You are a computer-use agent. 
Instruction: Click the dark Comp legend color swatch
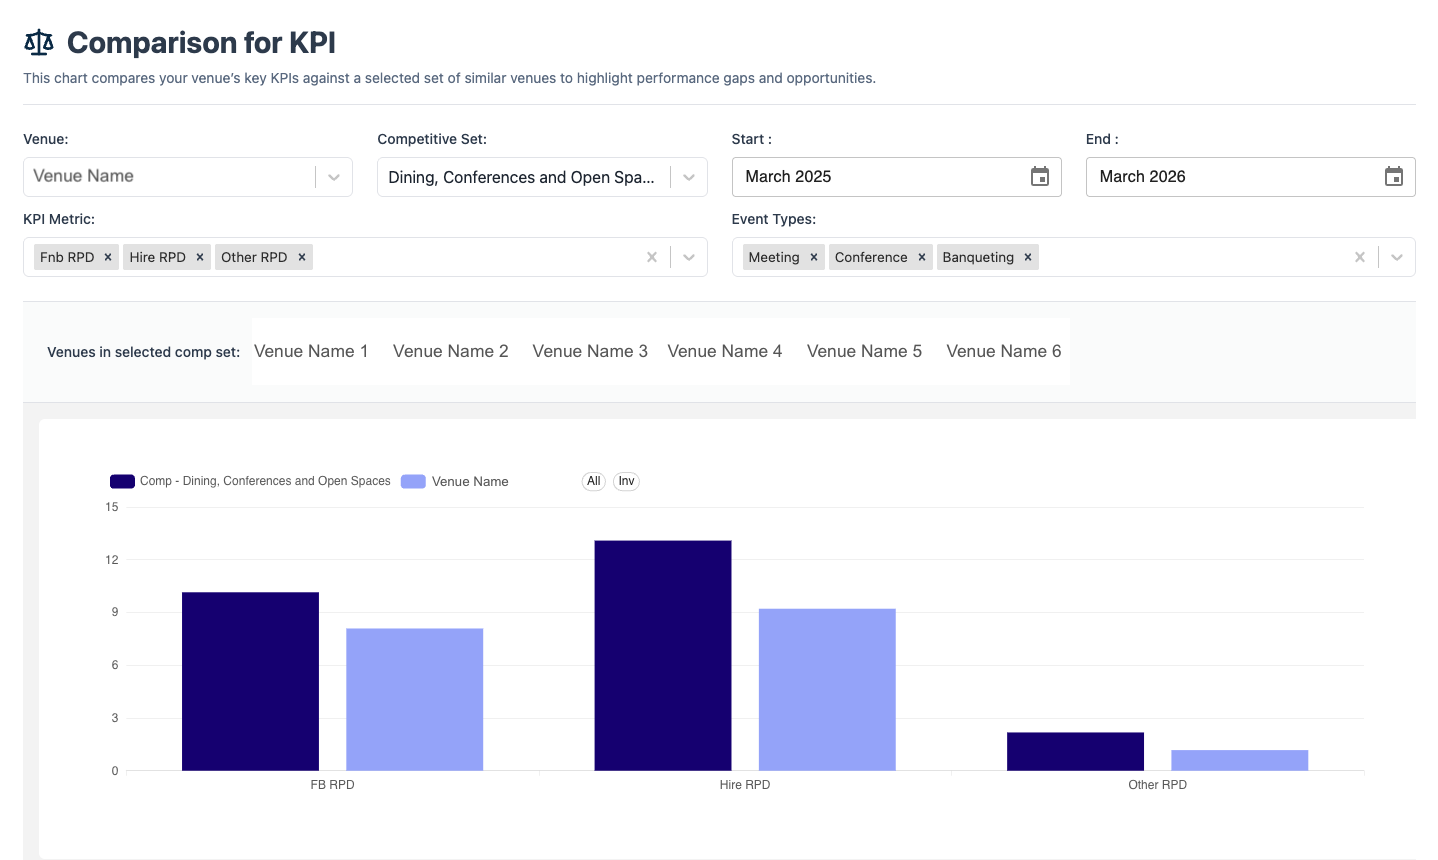121,481
